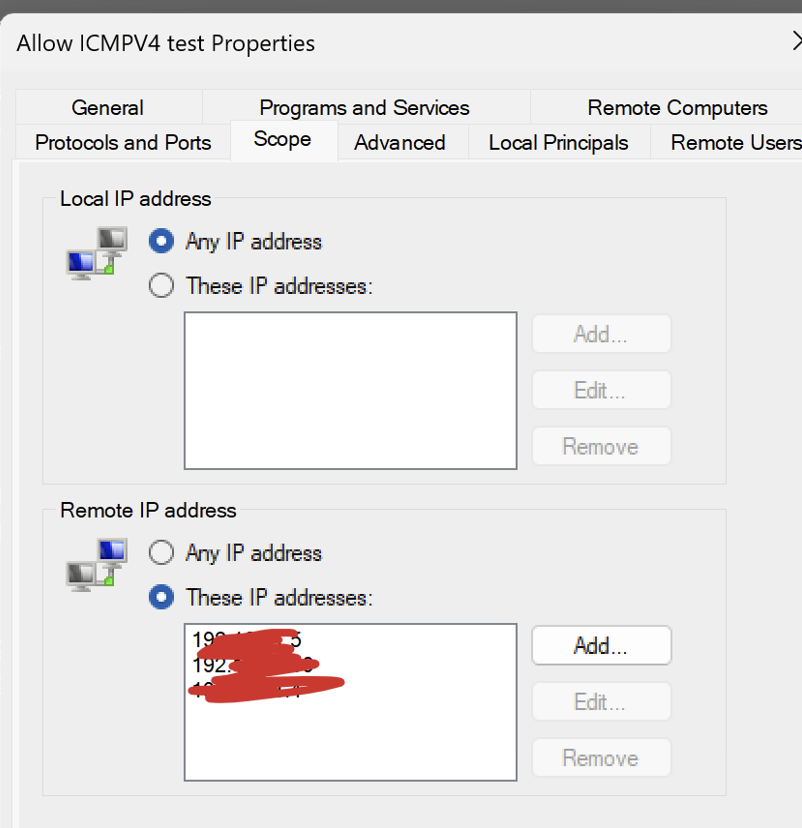Click Add button in Local IP address section
This screenshot has height=828, width=802.
(x=600, y=334)
